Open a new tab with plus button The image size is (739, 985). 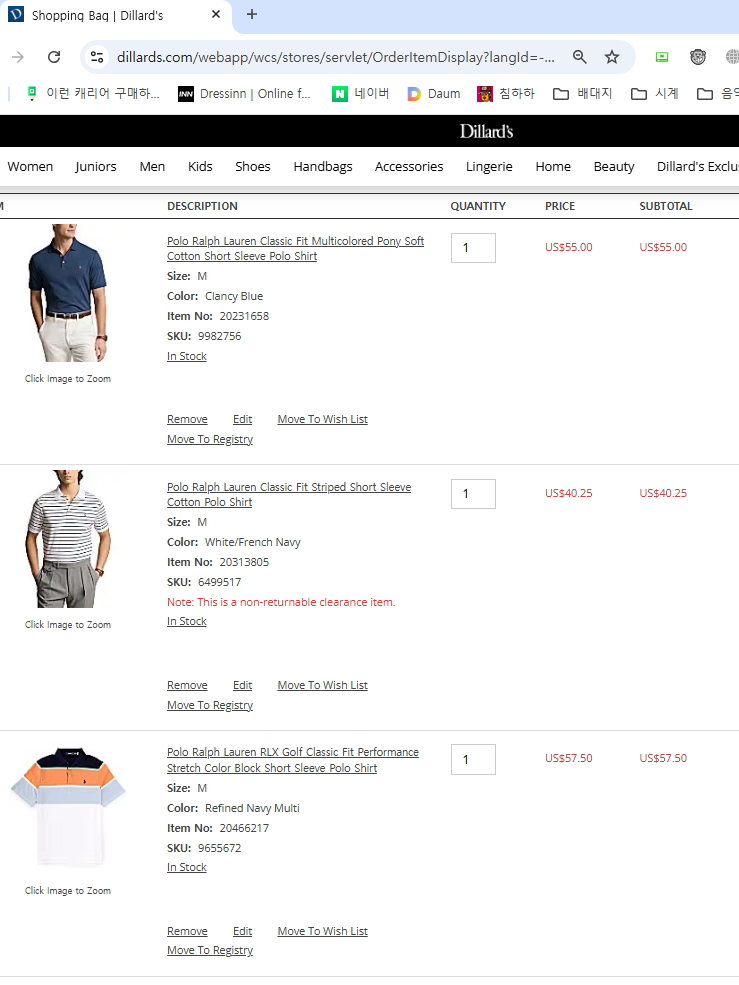[x=252, y=14]
